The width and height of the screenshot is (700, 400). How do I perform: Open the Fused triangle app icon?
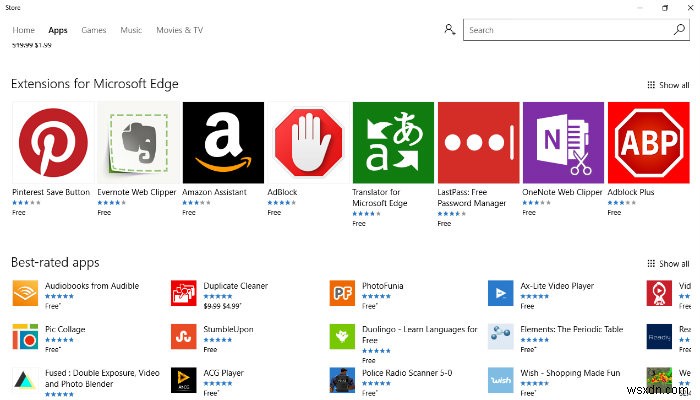pyautogui.click(x=25, y=380)
